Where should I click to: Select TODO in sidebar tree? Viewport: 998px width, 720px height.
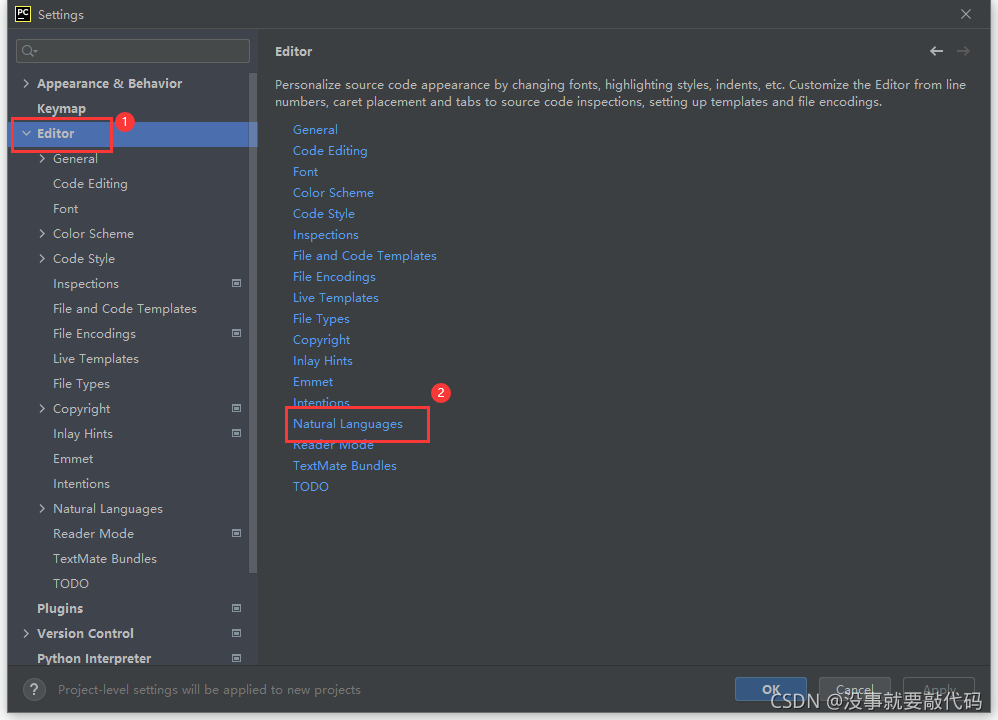(x=71, y=584)
